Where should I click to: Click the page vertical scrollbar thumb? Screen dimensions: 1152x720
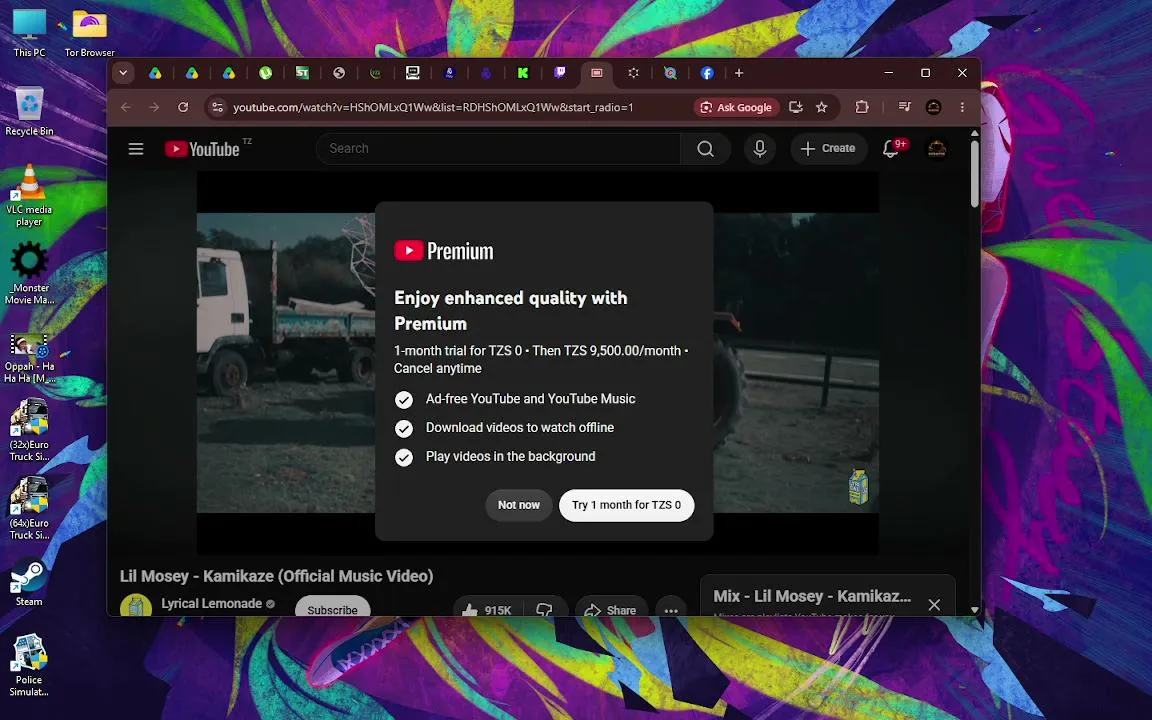[x=974, y=173]
